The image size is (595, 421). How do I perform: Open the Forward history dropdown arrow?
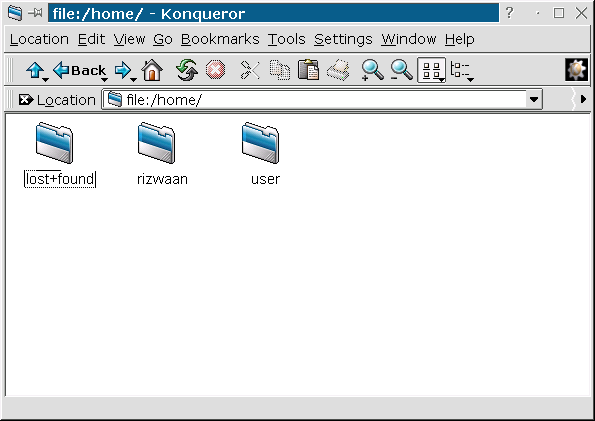coord(133,79)
